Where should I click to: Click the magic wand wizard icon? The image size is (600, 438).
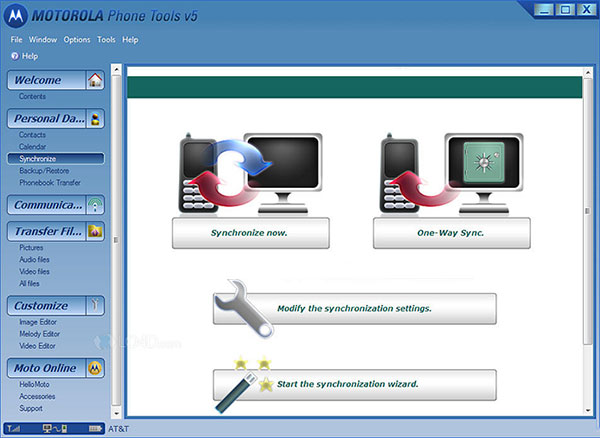[x=244, y=384]
